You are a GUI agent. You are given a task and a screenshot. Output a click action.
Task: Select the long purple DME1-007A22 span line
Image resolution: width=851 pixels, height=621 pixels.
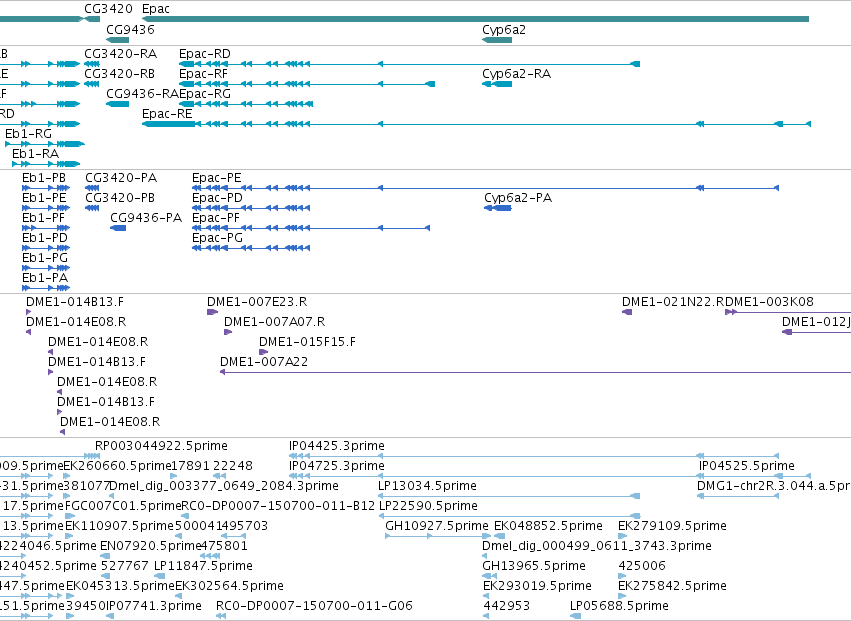(535, 372)
